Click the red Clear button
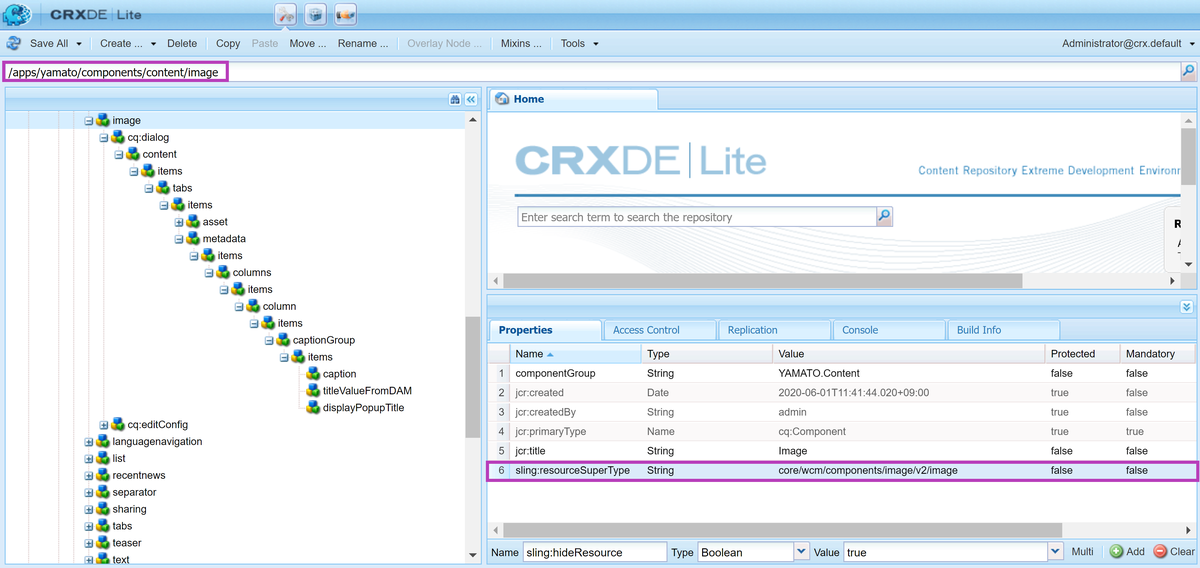Screen dimensions: 1200x568 (x=1174, y=551)
